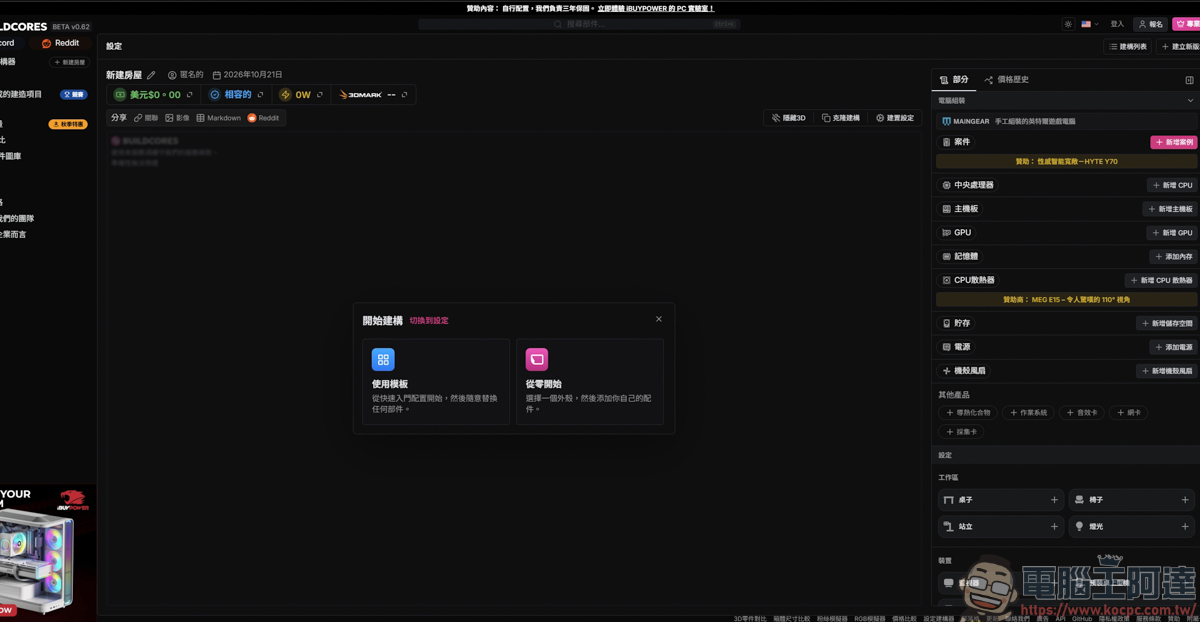Click the pink 新增案例 add case button
This screenshot has width=1200, height=622.
(1174, 142)
